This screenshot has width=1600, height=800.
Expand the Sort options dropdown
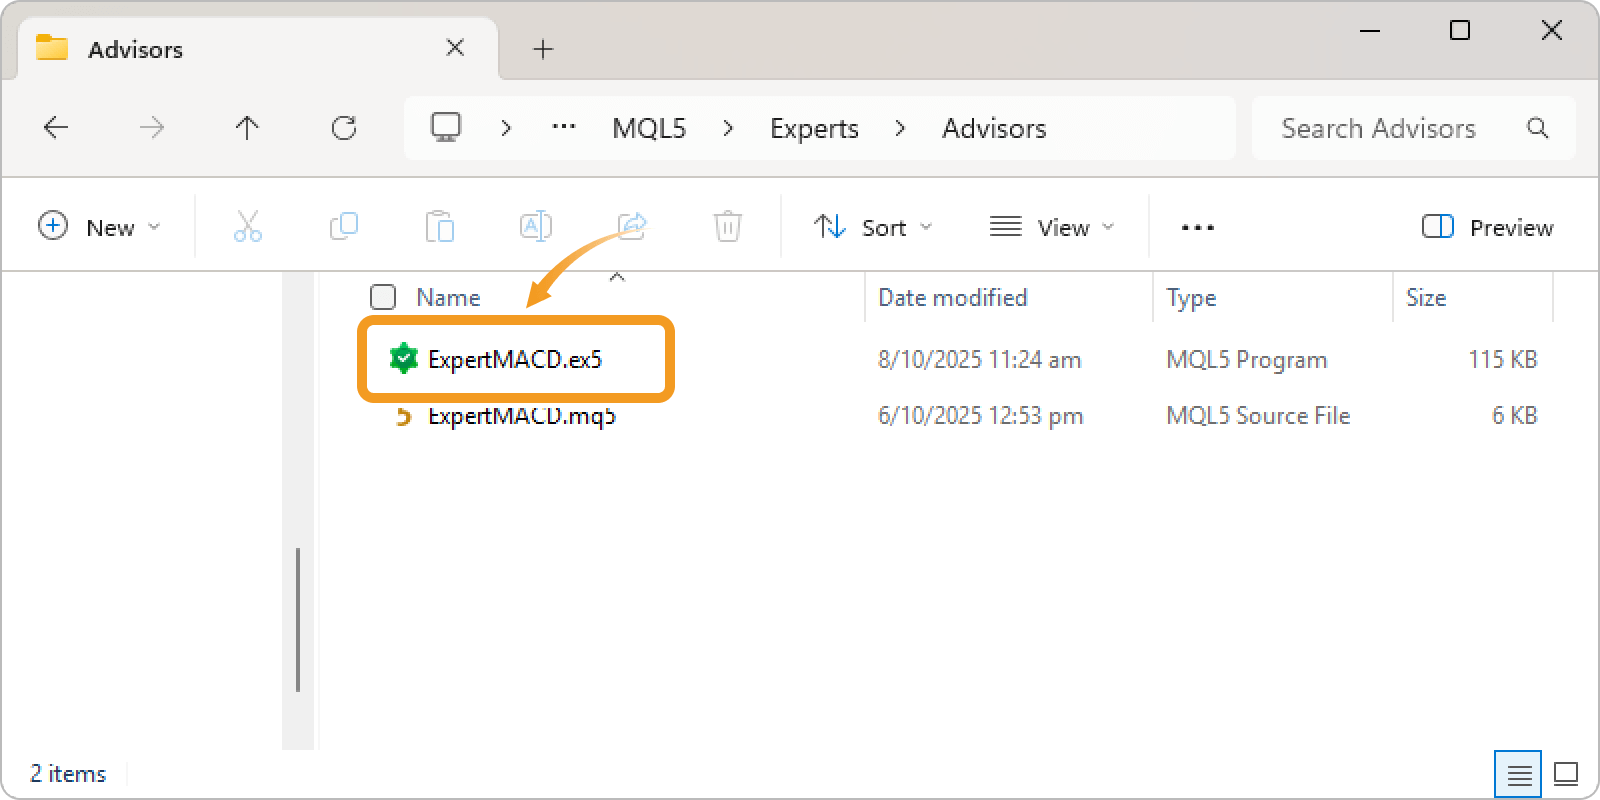click(x=873, y=227)
